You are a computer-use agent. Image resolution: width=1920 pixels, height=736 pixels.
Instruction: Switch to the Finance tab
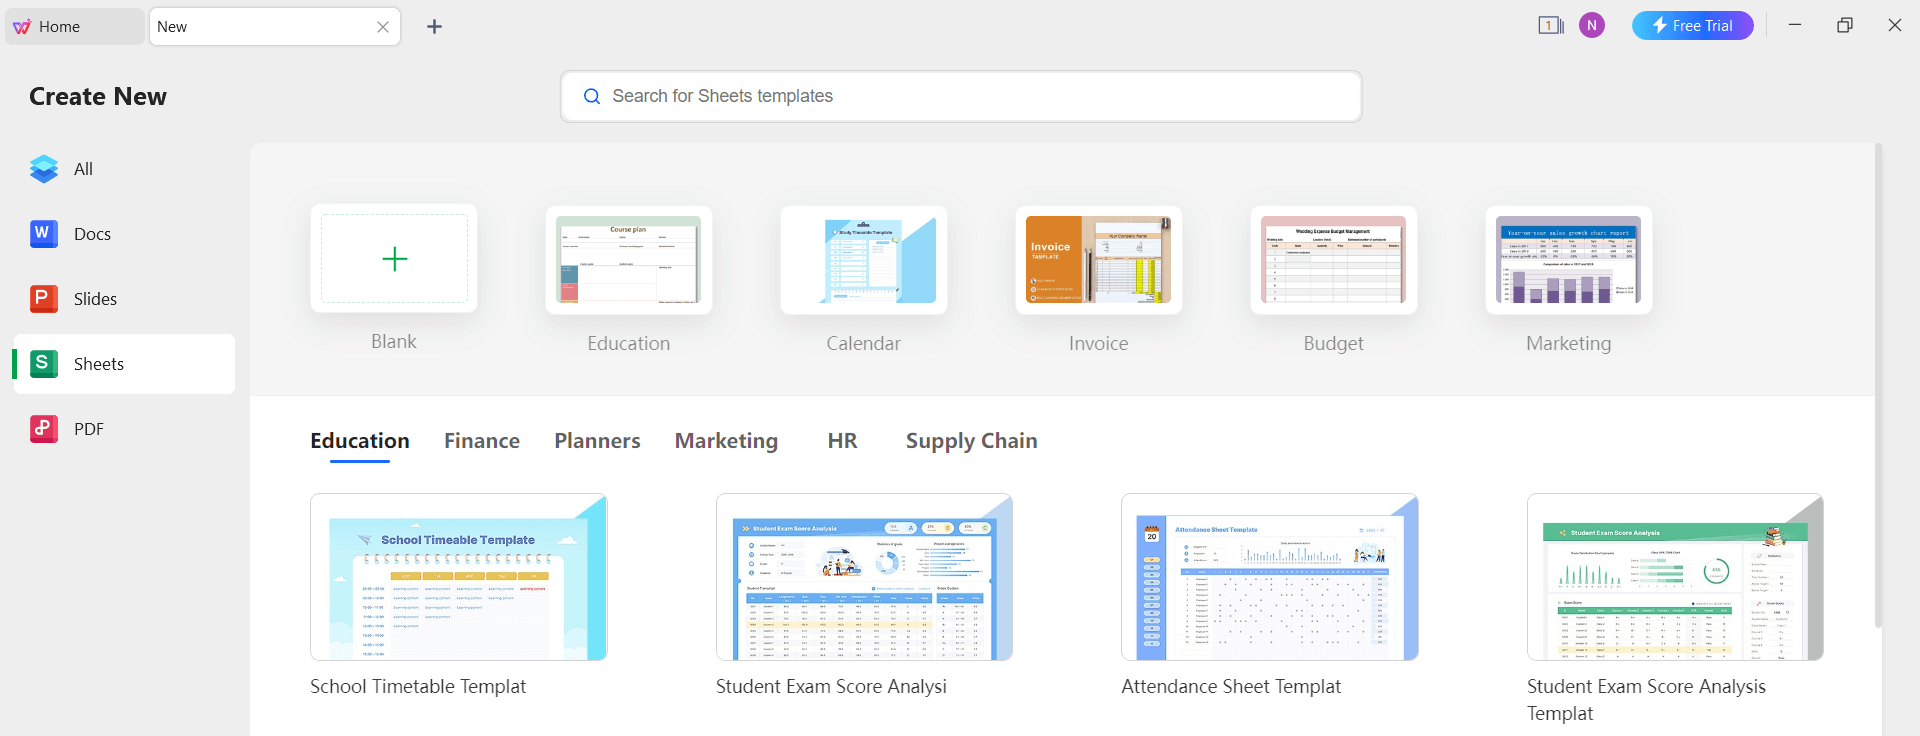[482, 441]
